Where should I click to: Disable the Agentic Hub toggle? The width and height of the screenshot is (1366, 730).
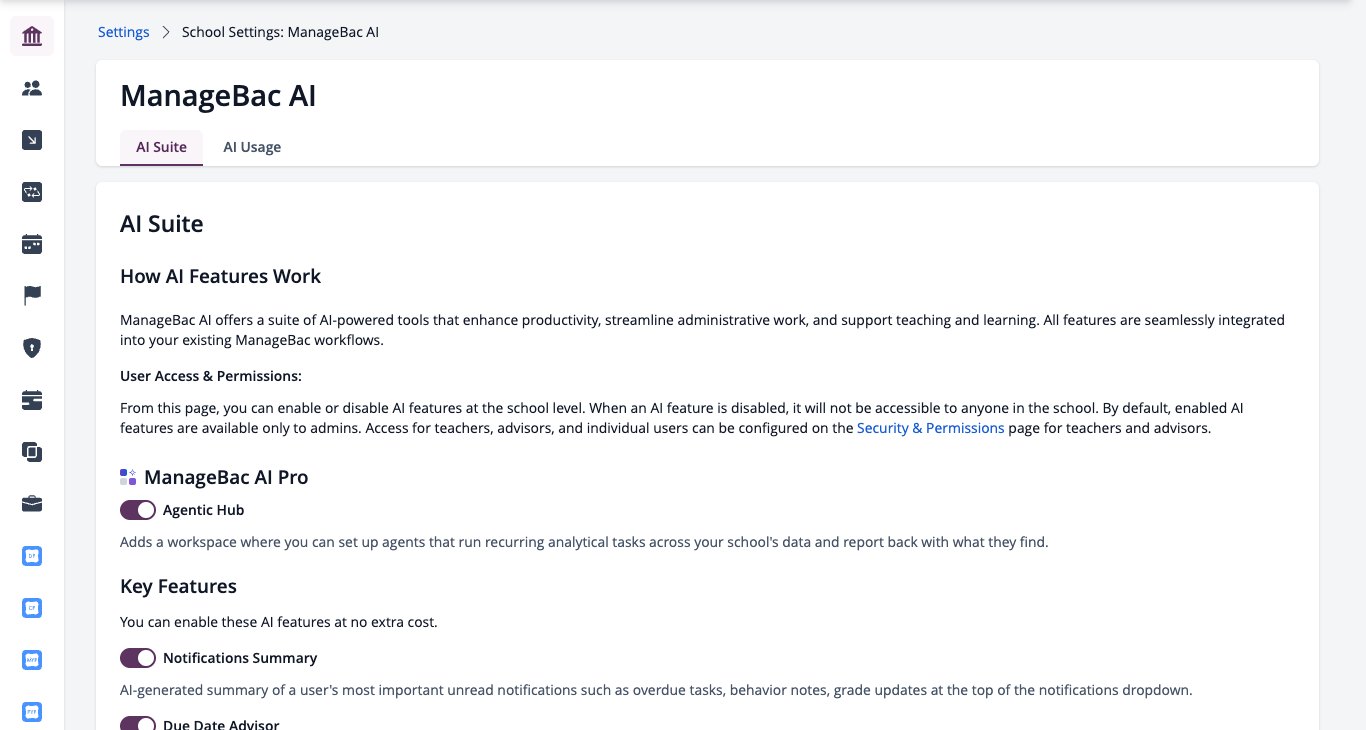pos(138,510)
